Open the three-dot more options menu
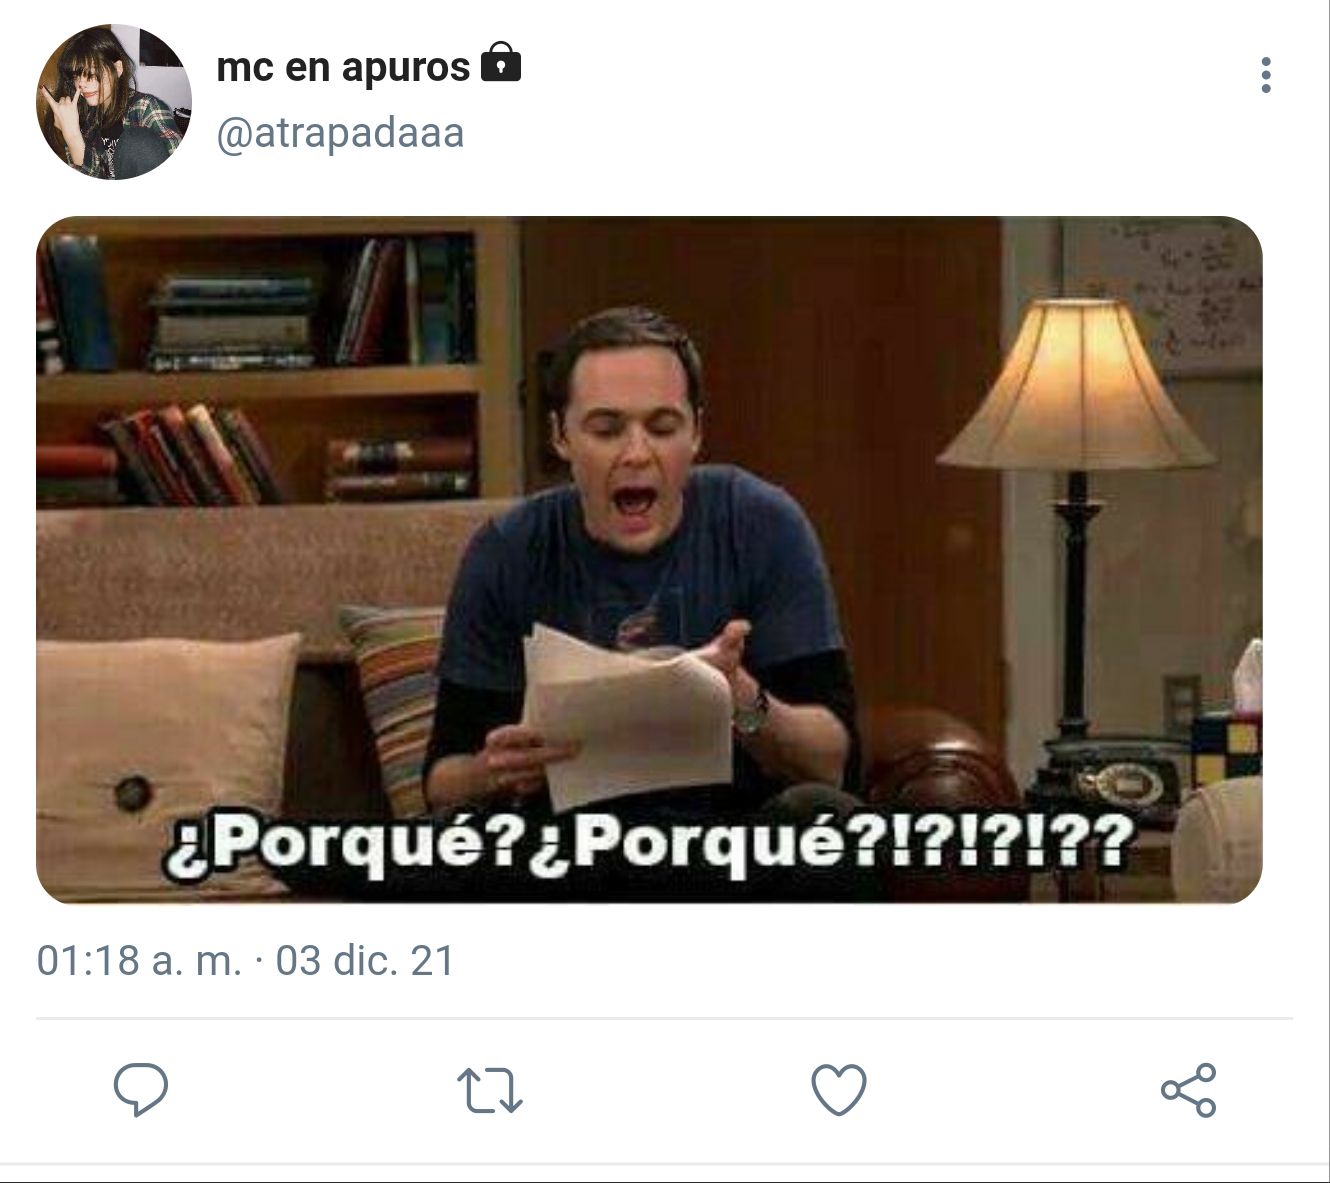The height and width of the screenshot is (1183, 1330). pos(1266,75)
